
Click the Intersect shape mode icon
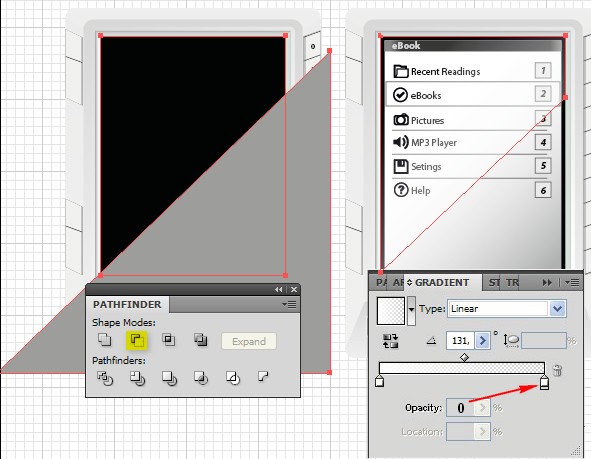[168, 340]
